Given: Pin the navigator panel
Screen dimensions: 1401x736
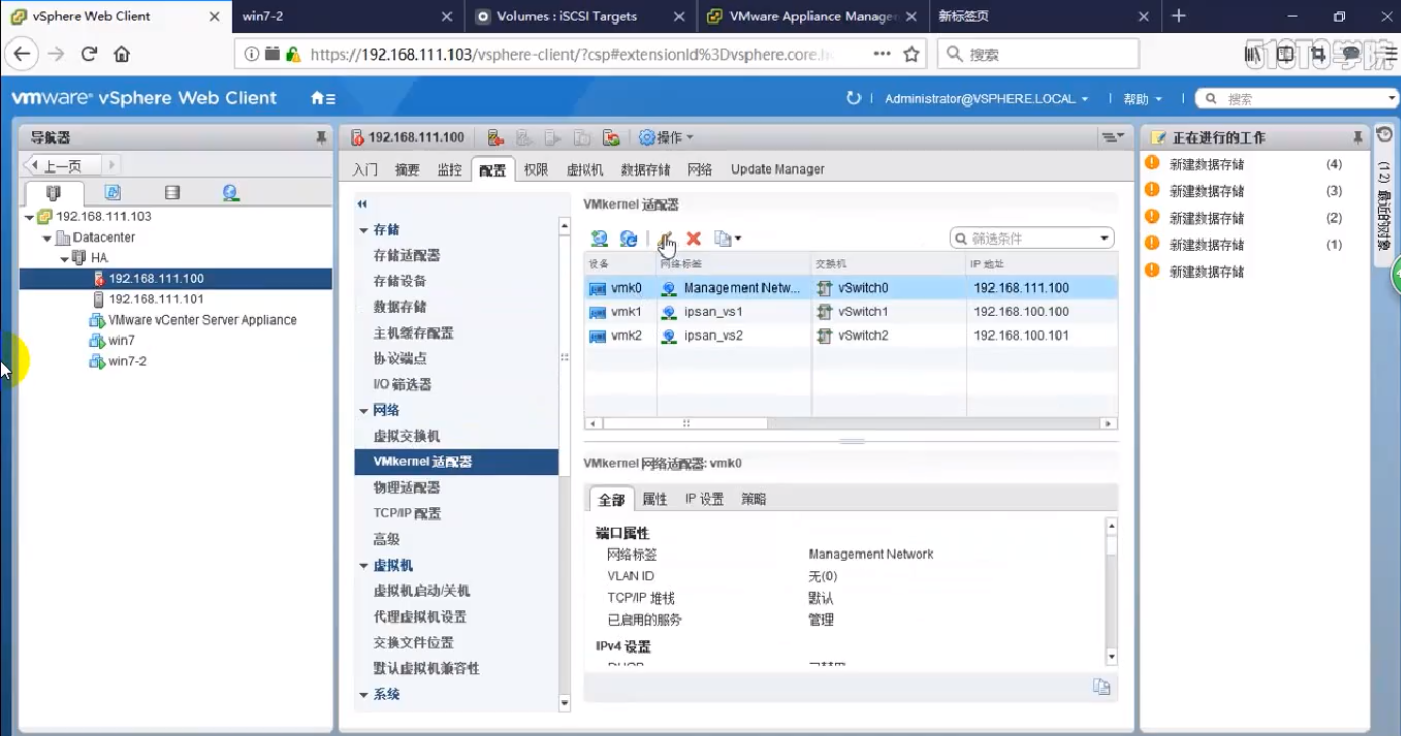Looking at the screenshot, I should pos(321,137).
